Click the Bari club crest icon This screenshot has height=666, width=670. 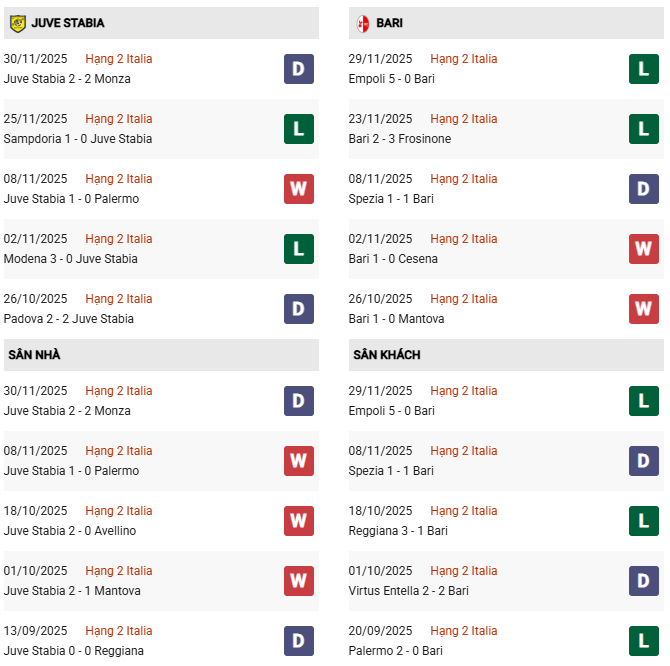point(363,22)
